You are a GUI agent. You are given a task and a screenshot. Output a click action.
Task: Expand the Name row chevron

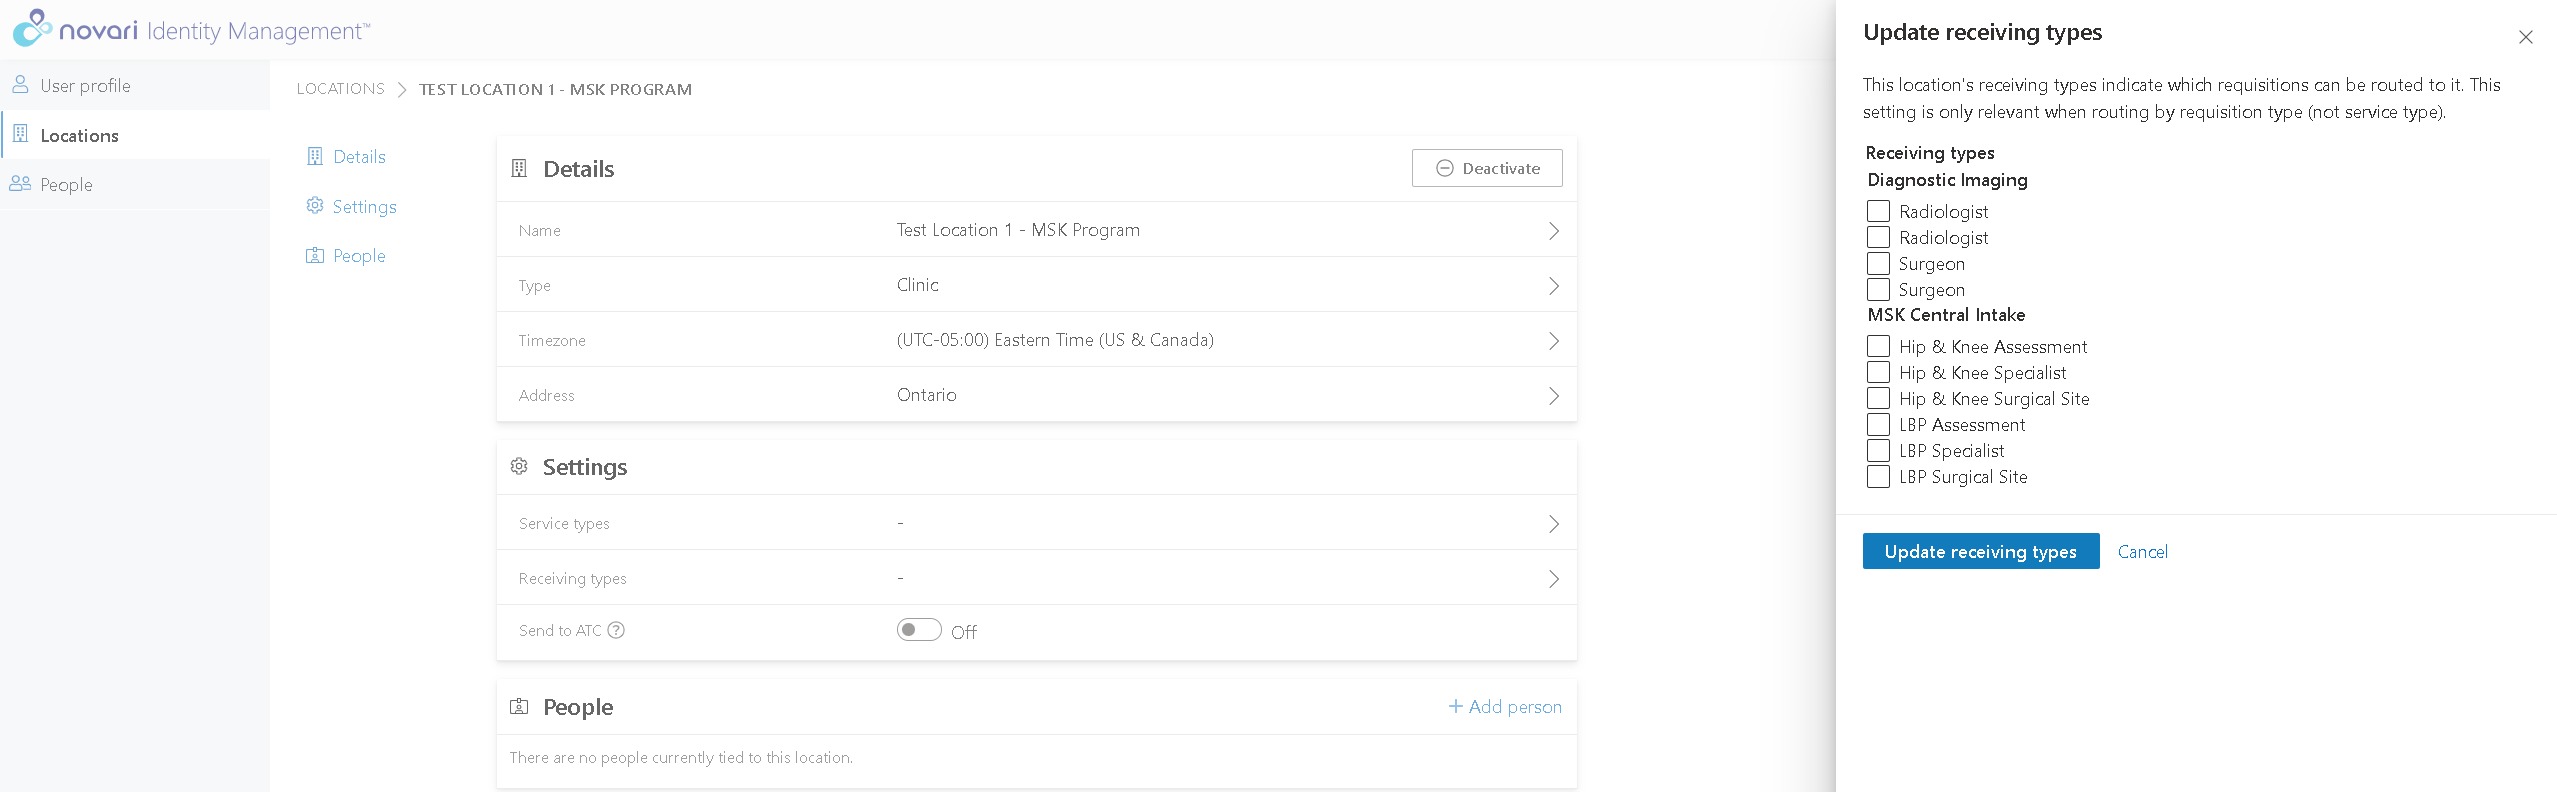coord(1553,231)
